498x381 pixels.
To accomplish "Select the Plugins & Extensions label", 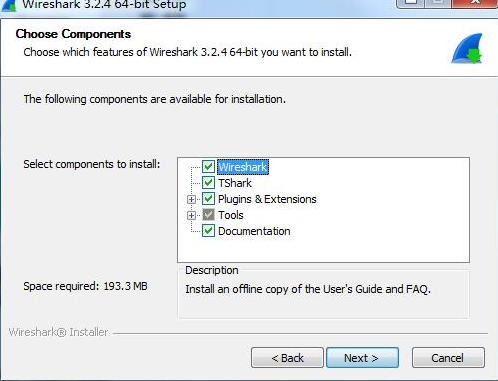I will click(267, 199).
